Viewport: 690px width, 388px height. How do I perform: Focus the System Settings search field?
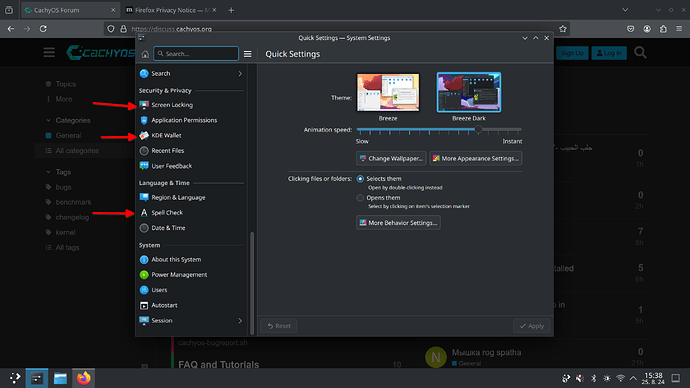196,54
